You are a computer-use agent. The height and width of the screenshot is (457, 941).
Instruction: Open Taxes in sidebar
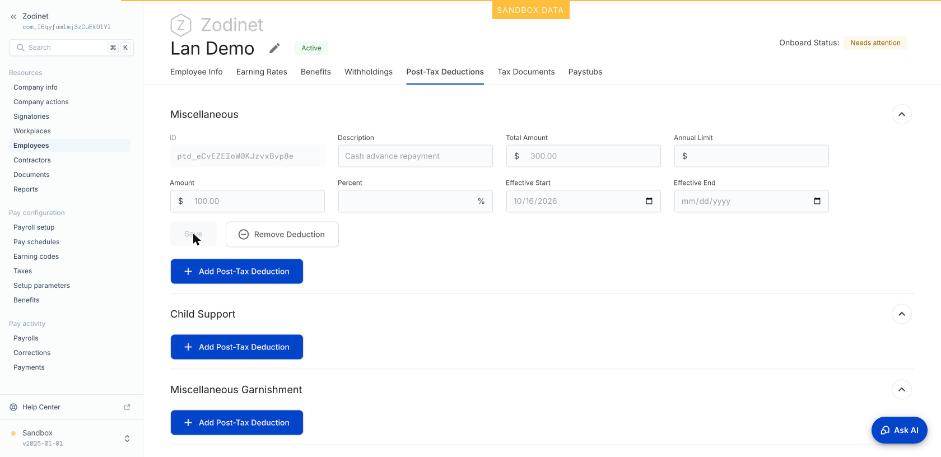pos(23,271)
